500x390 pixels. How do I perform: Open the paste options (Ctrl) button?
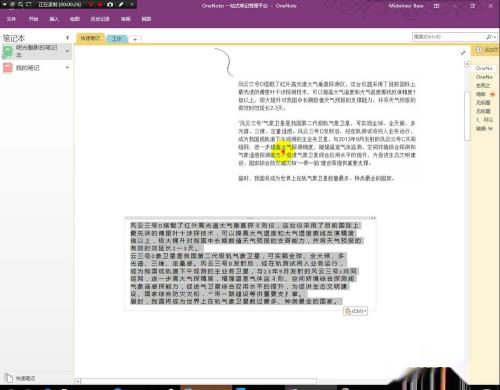point(356,311)
